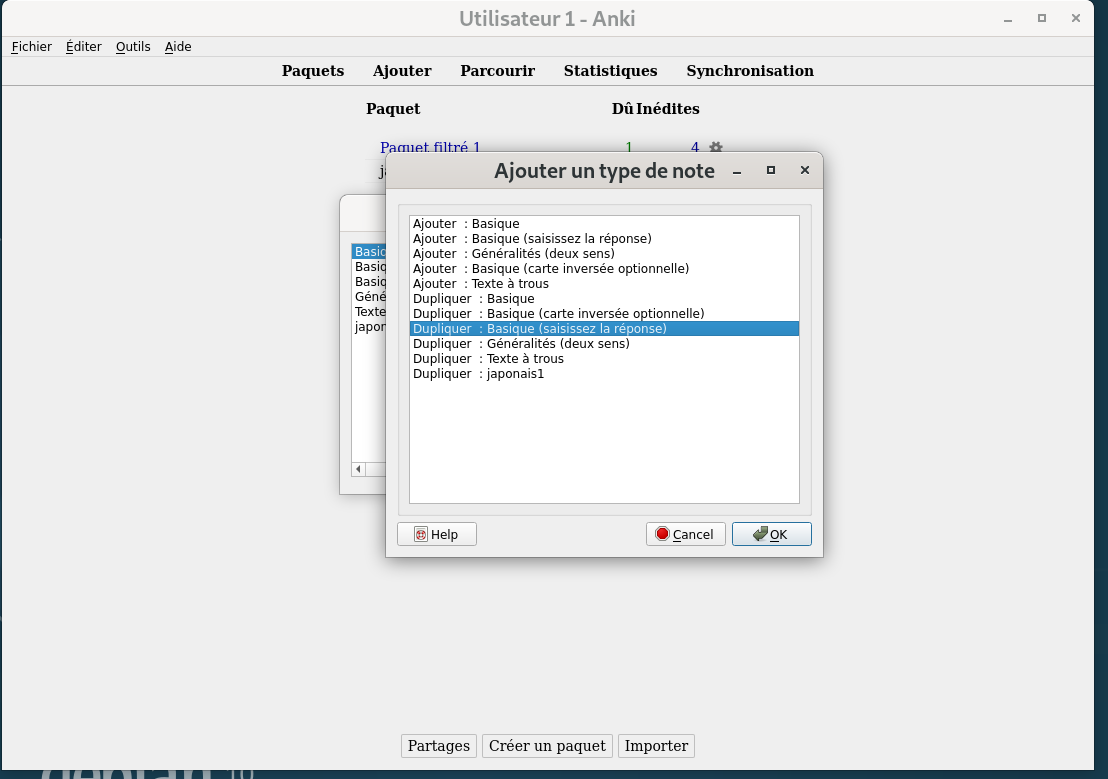
Task: Confirm with the OK button
Action: [771, 534]
